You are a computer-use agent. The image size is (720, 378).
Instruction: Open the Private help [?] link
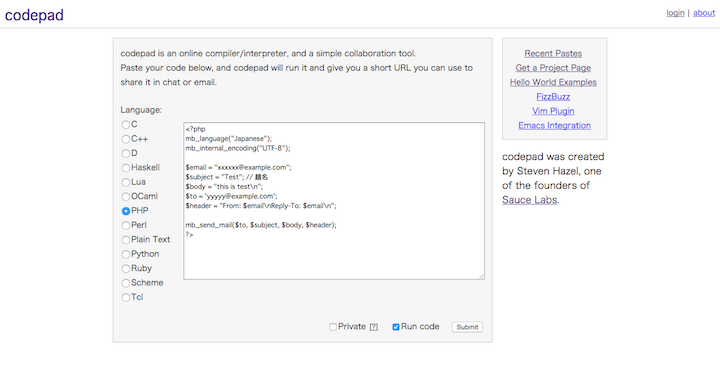point(374,327)
